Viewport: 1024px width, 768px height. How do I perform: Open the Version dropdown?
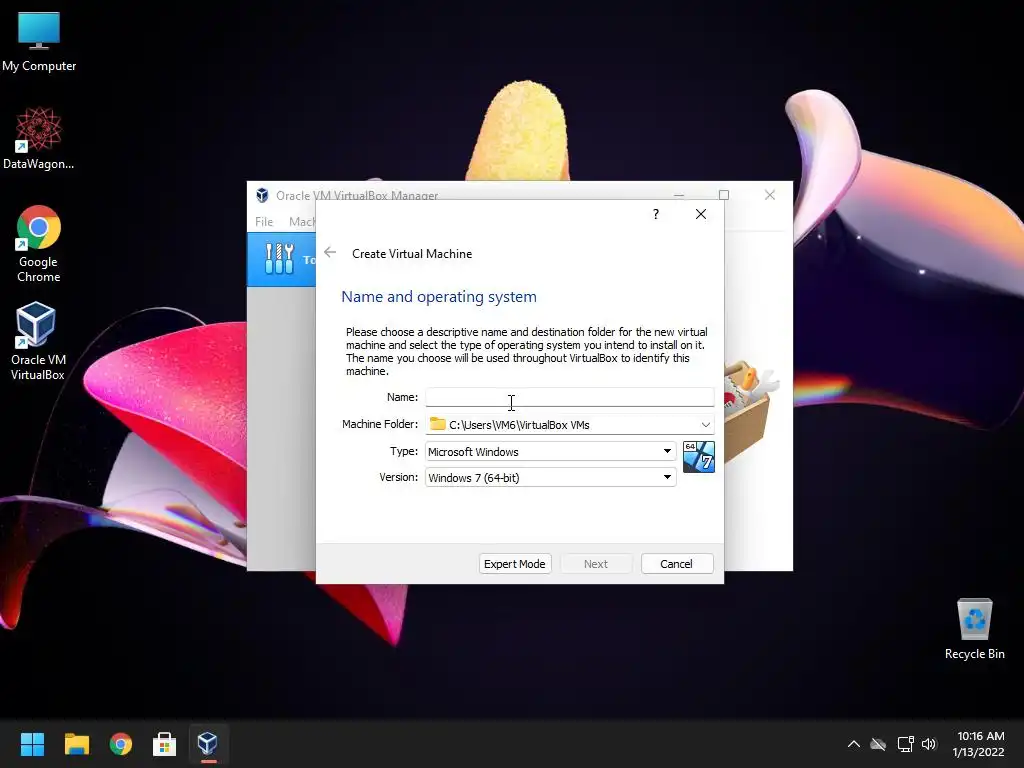click(x=551, y=477)
